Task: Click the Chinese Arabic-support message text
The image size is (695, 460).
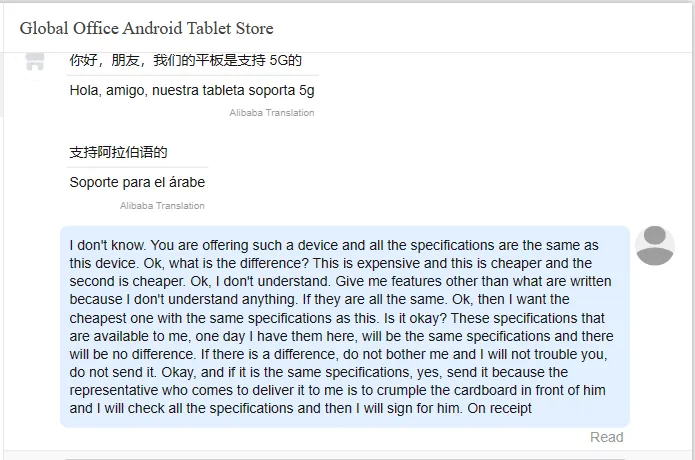Action: tap(118, 152)
